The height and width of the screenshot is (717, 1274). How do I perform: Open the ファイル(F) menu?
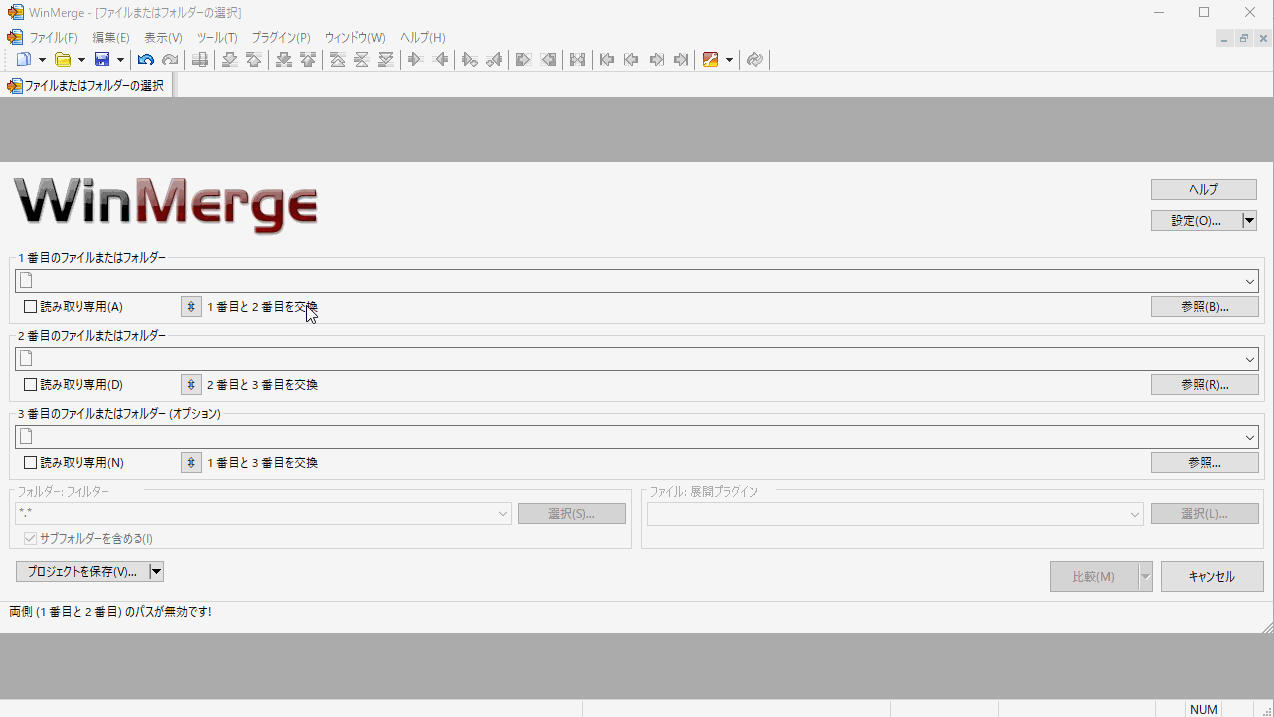pos(53,37)
